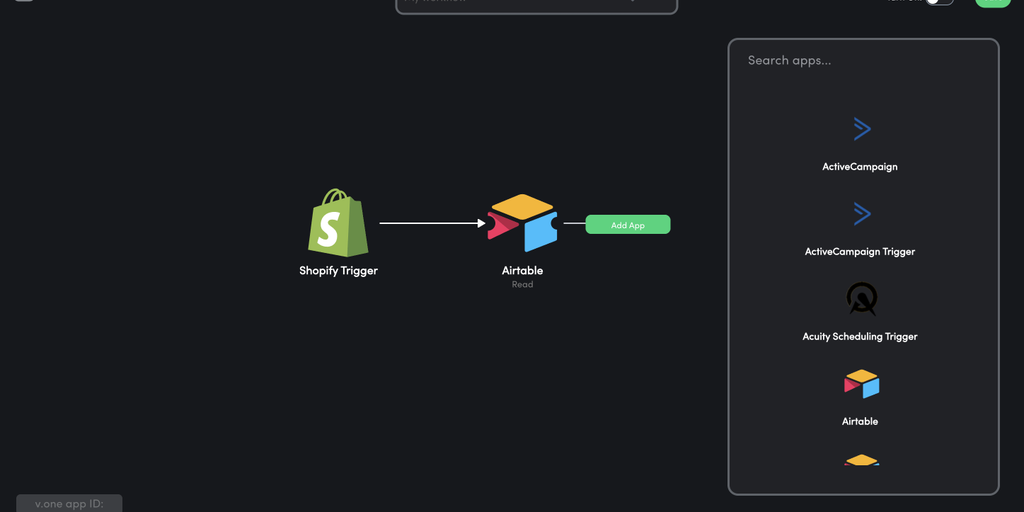Click the "Read" action text under Airtable

coord(522,285)
